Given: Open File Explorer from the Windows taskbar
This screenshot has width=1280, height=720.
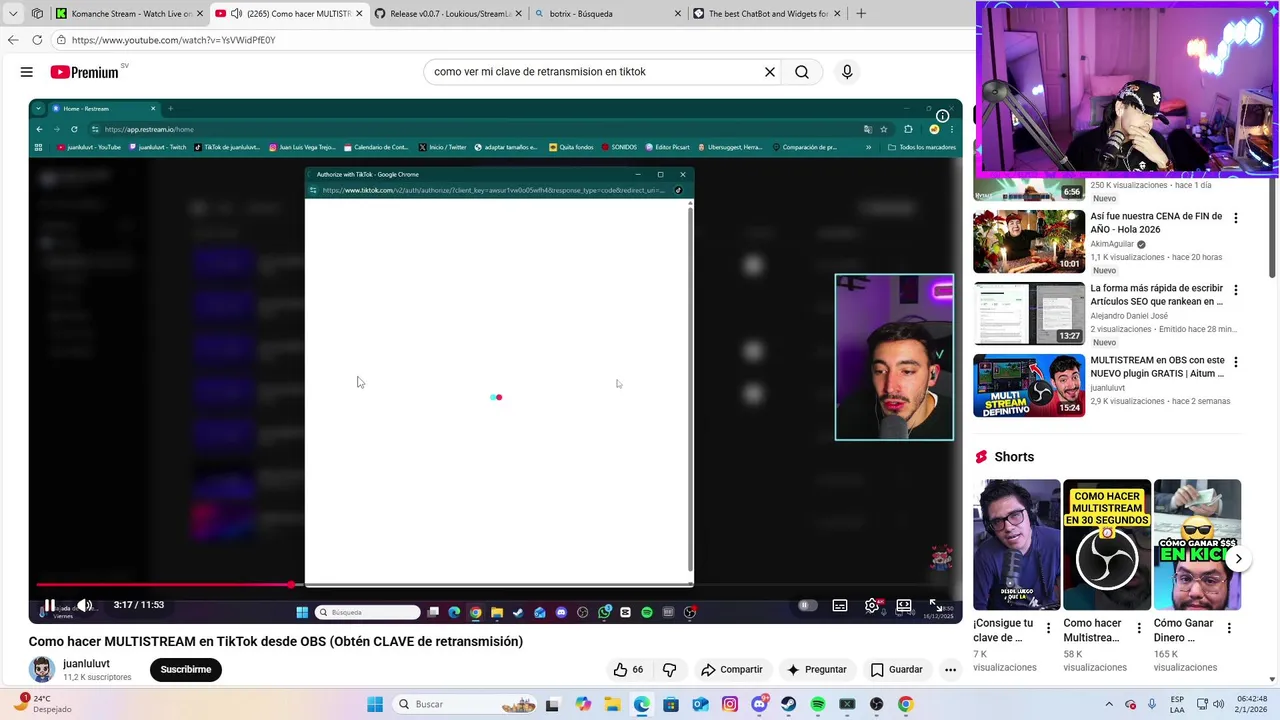Looking at the screenshot, I should (x=612, y=704).
